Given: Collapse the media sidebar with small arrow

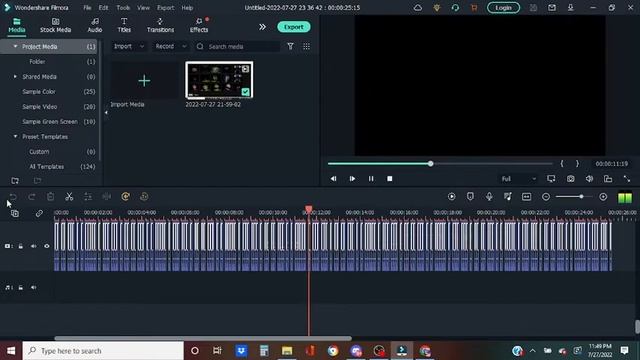Looking at the screenshot, I should 106,113.
